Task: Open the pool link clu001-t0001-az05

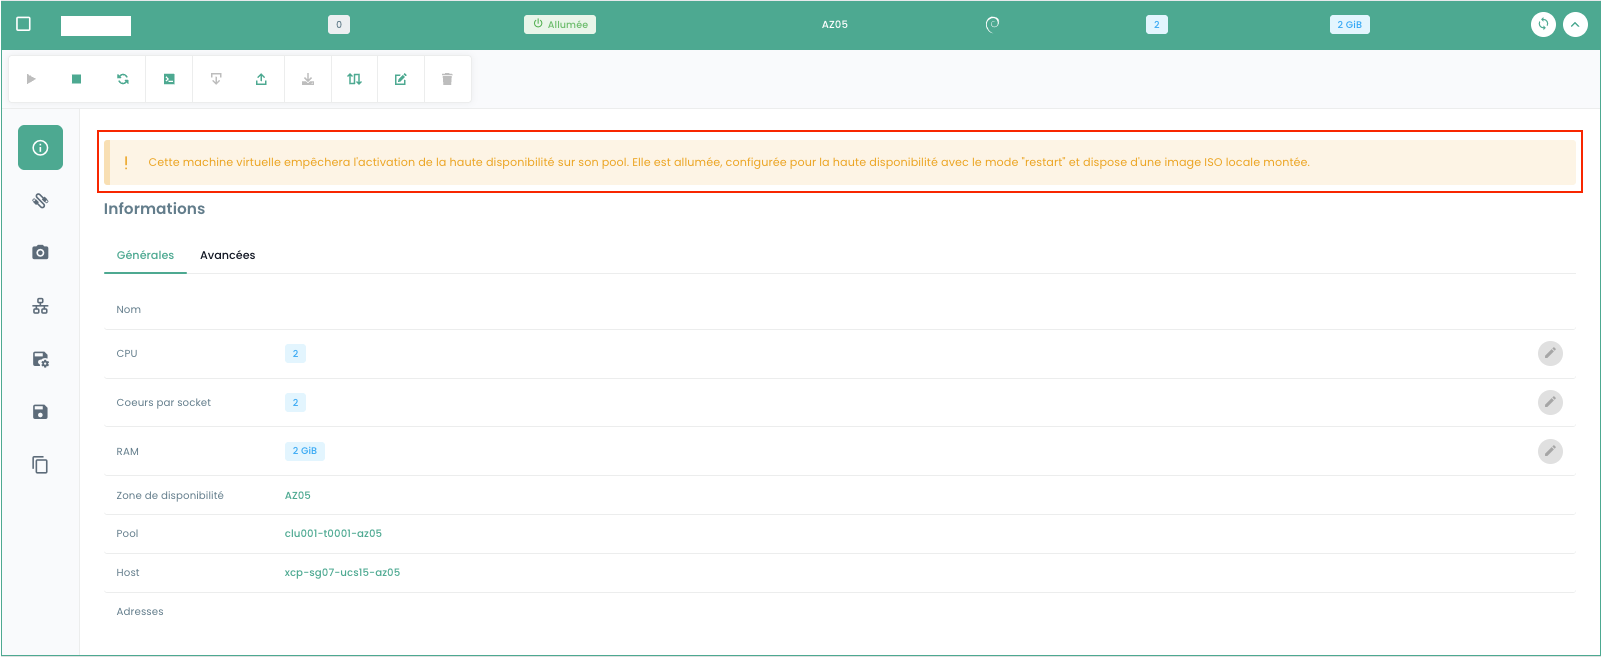Action: pyautogui.click(x=333, y=534)
